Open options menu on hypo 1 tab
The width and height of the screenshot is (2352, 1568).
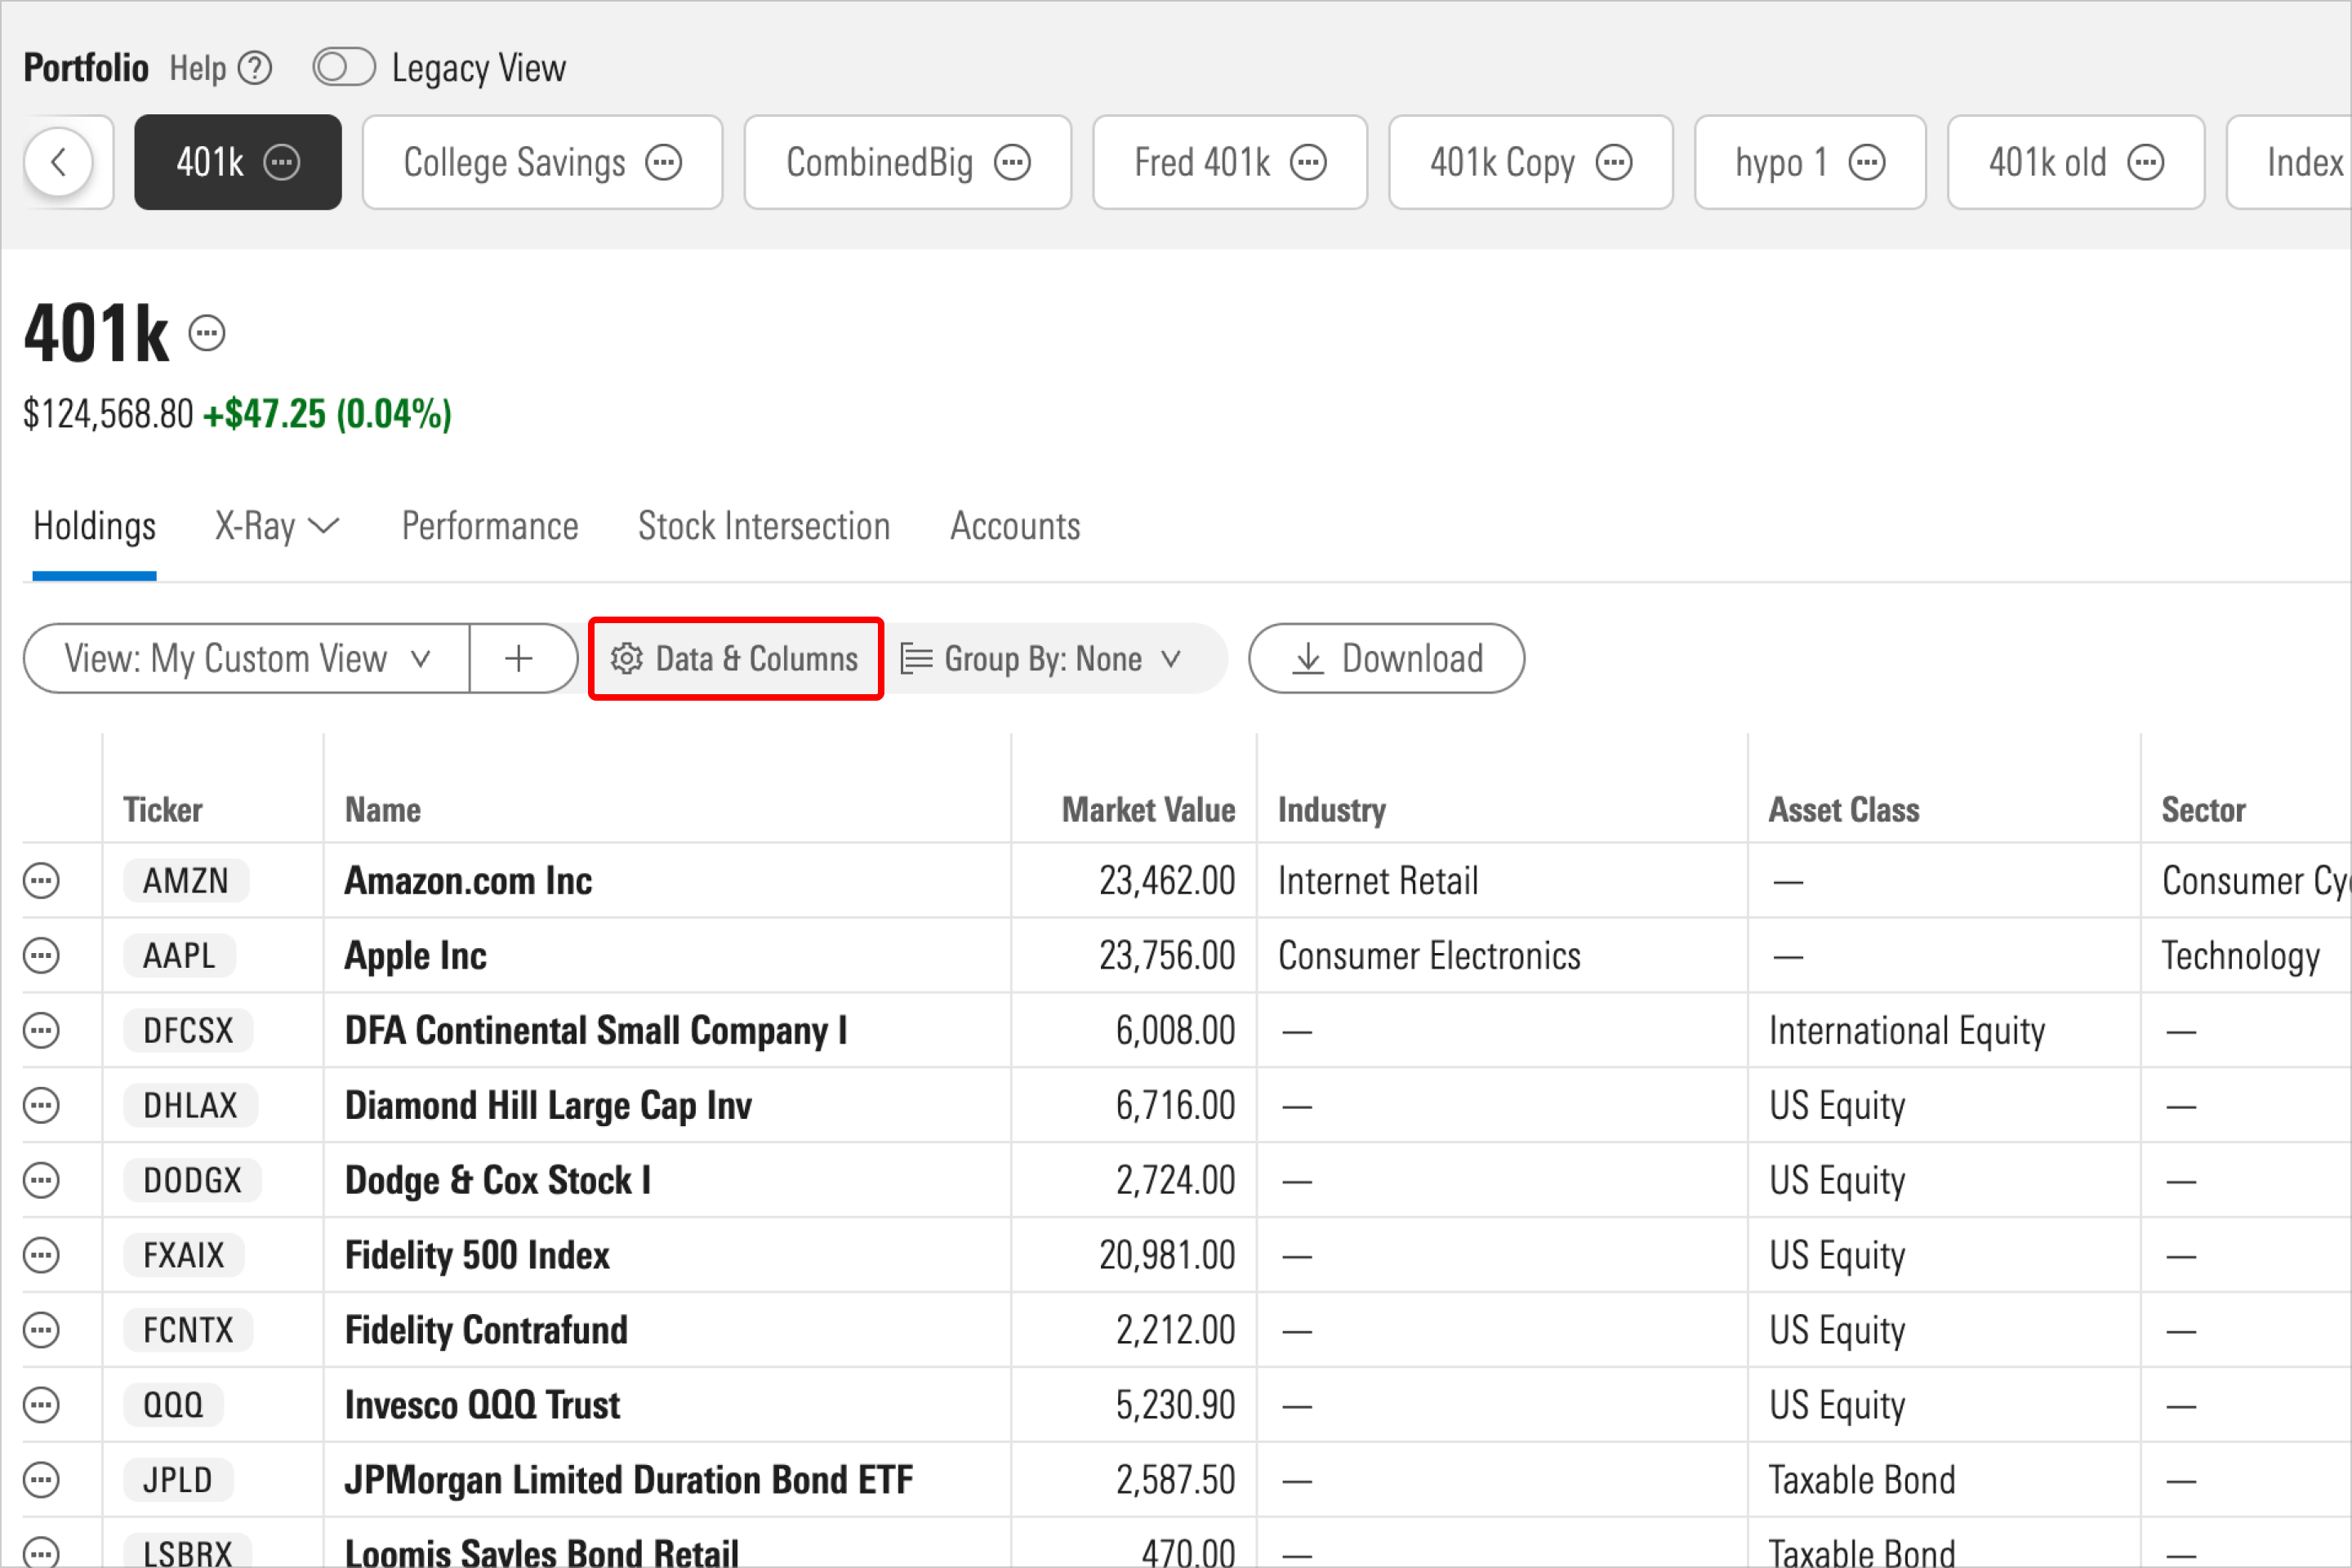[x=1866, y=162]
